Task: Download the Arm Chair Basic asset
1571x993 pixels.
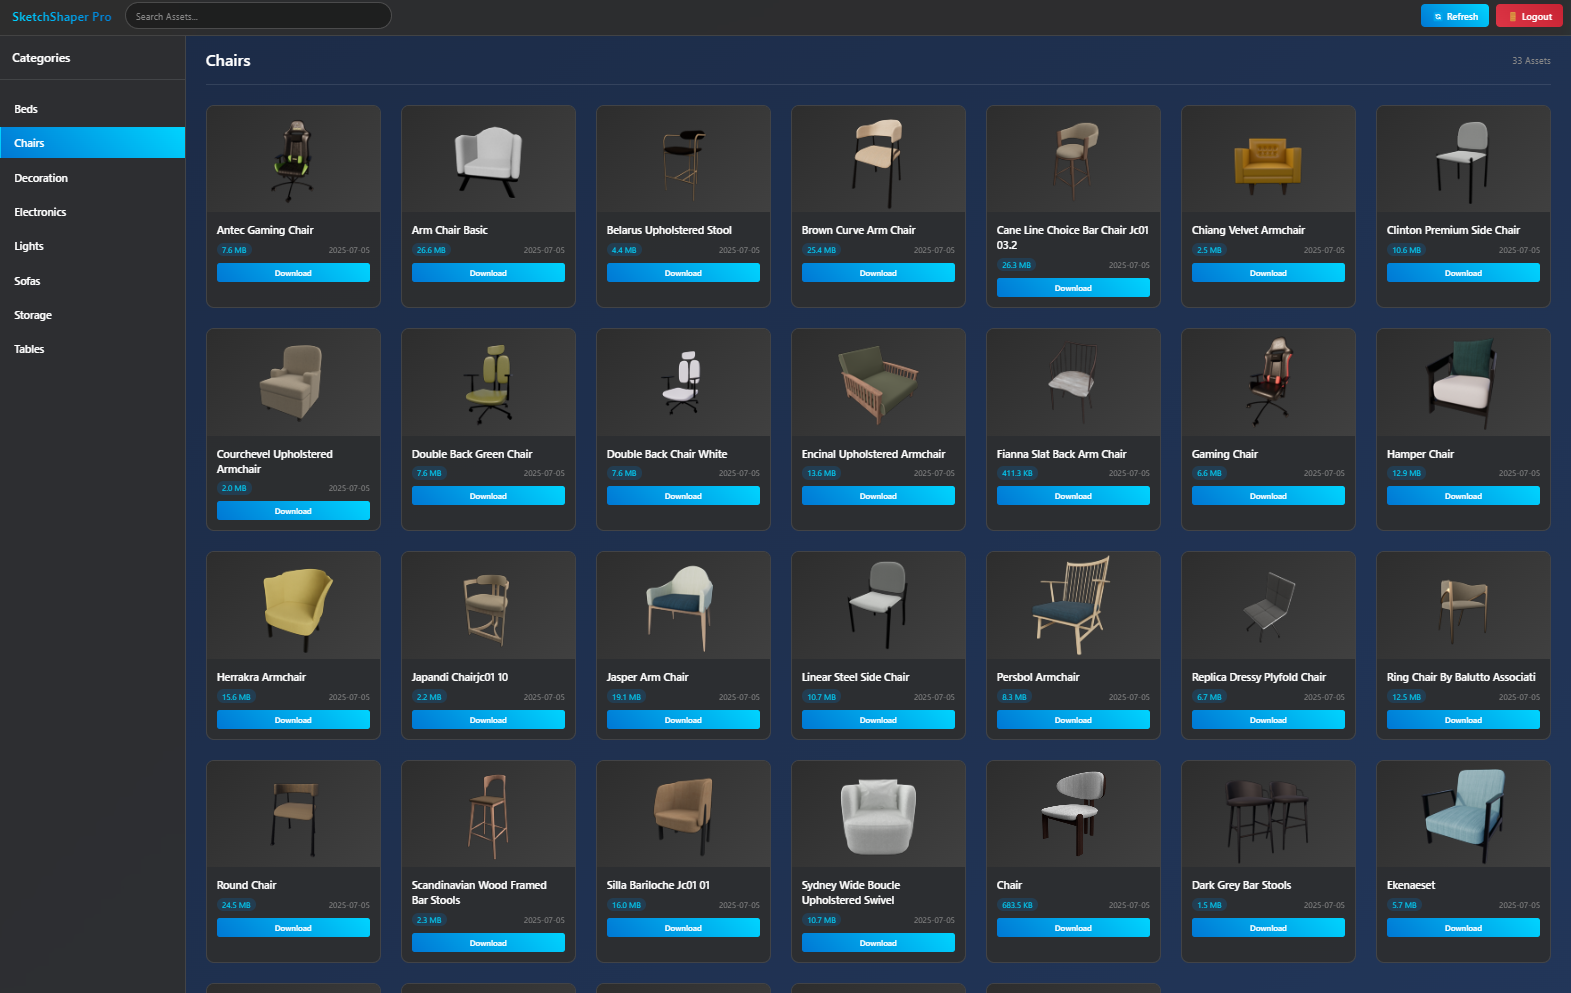Action: tap(488, 273)
